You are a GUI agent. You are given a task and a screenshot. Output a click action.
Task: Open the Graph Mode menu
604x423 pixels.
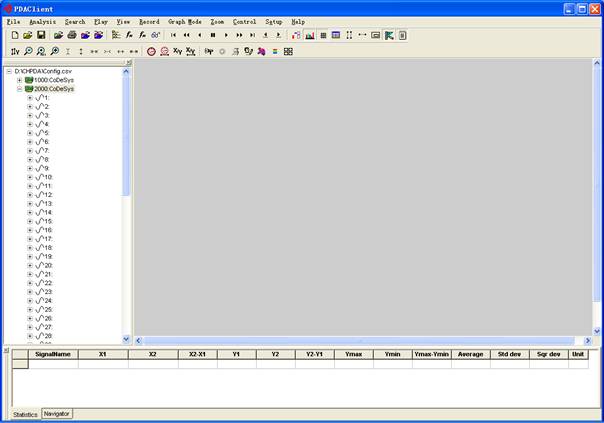pyautogui.click(x=184, y=21)
